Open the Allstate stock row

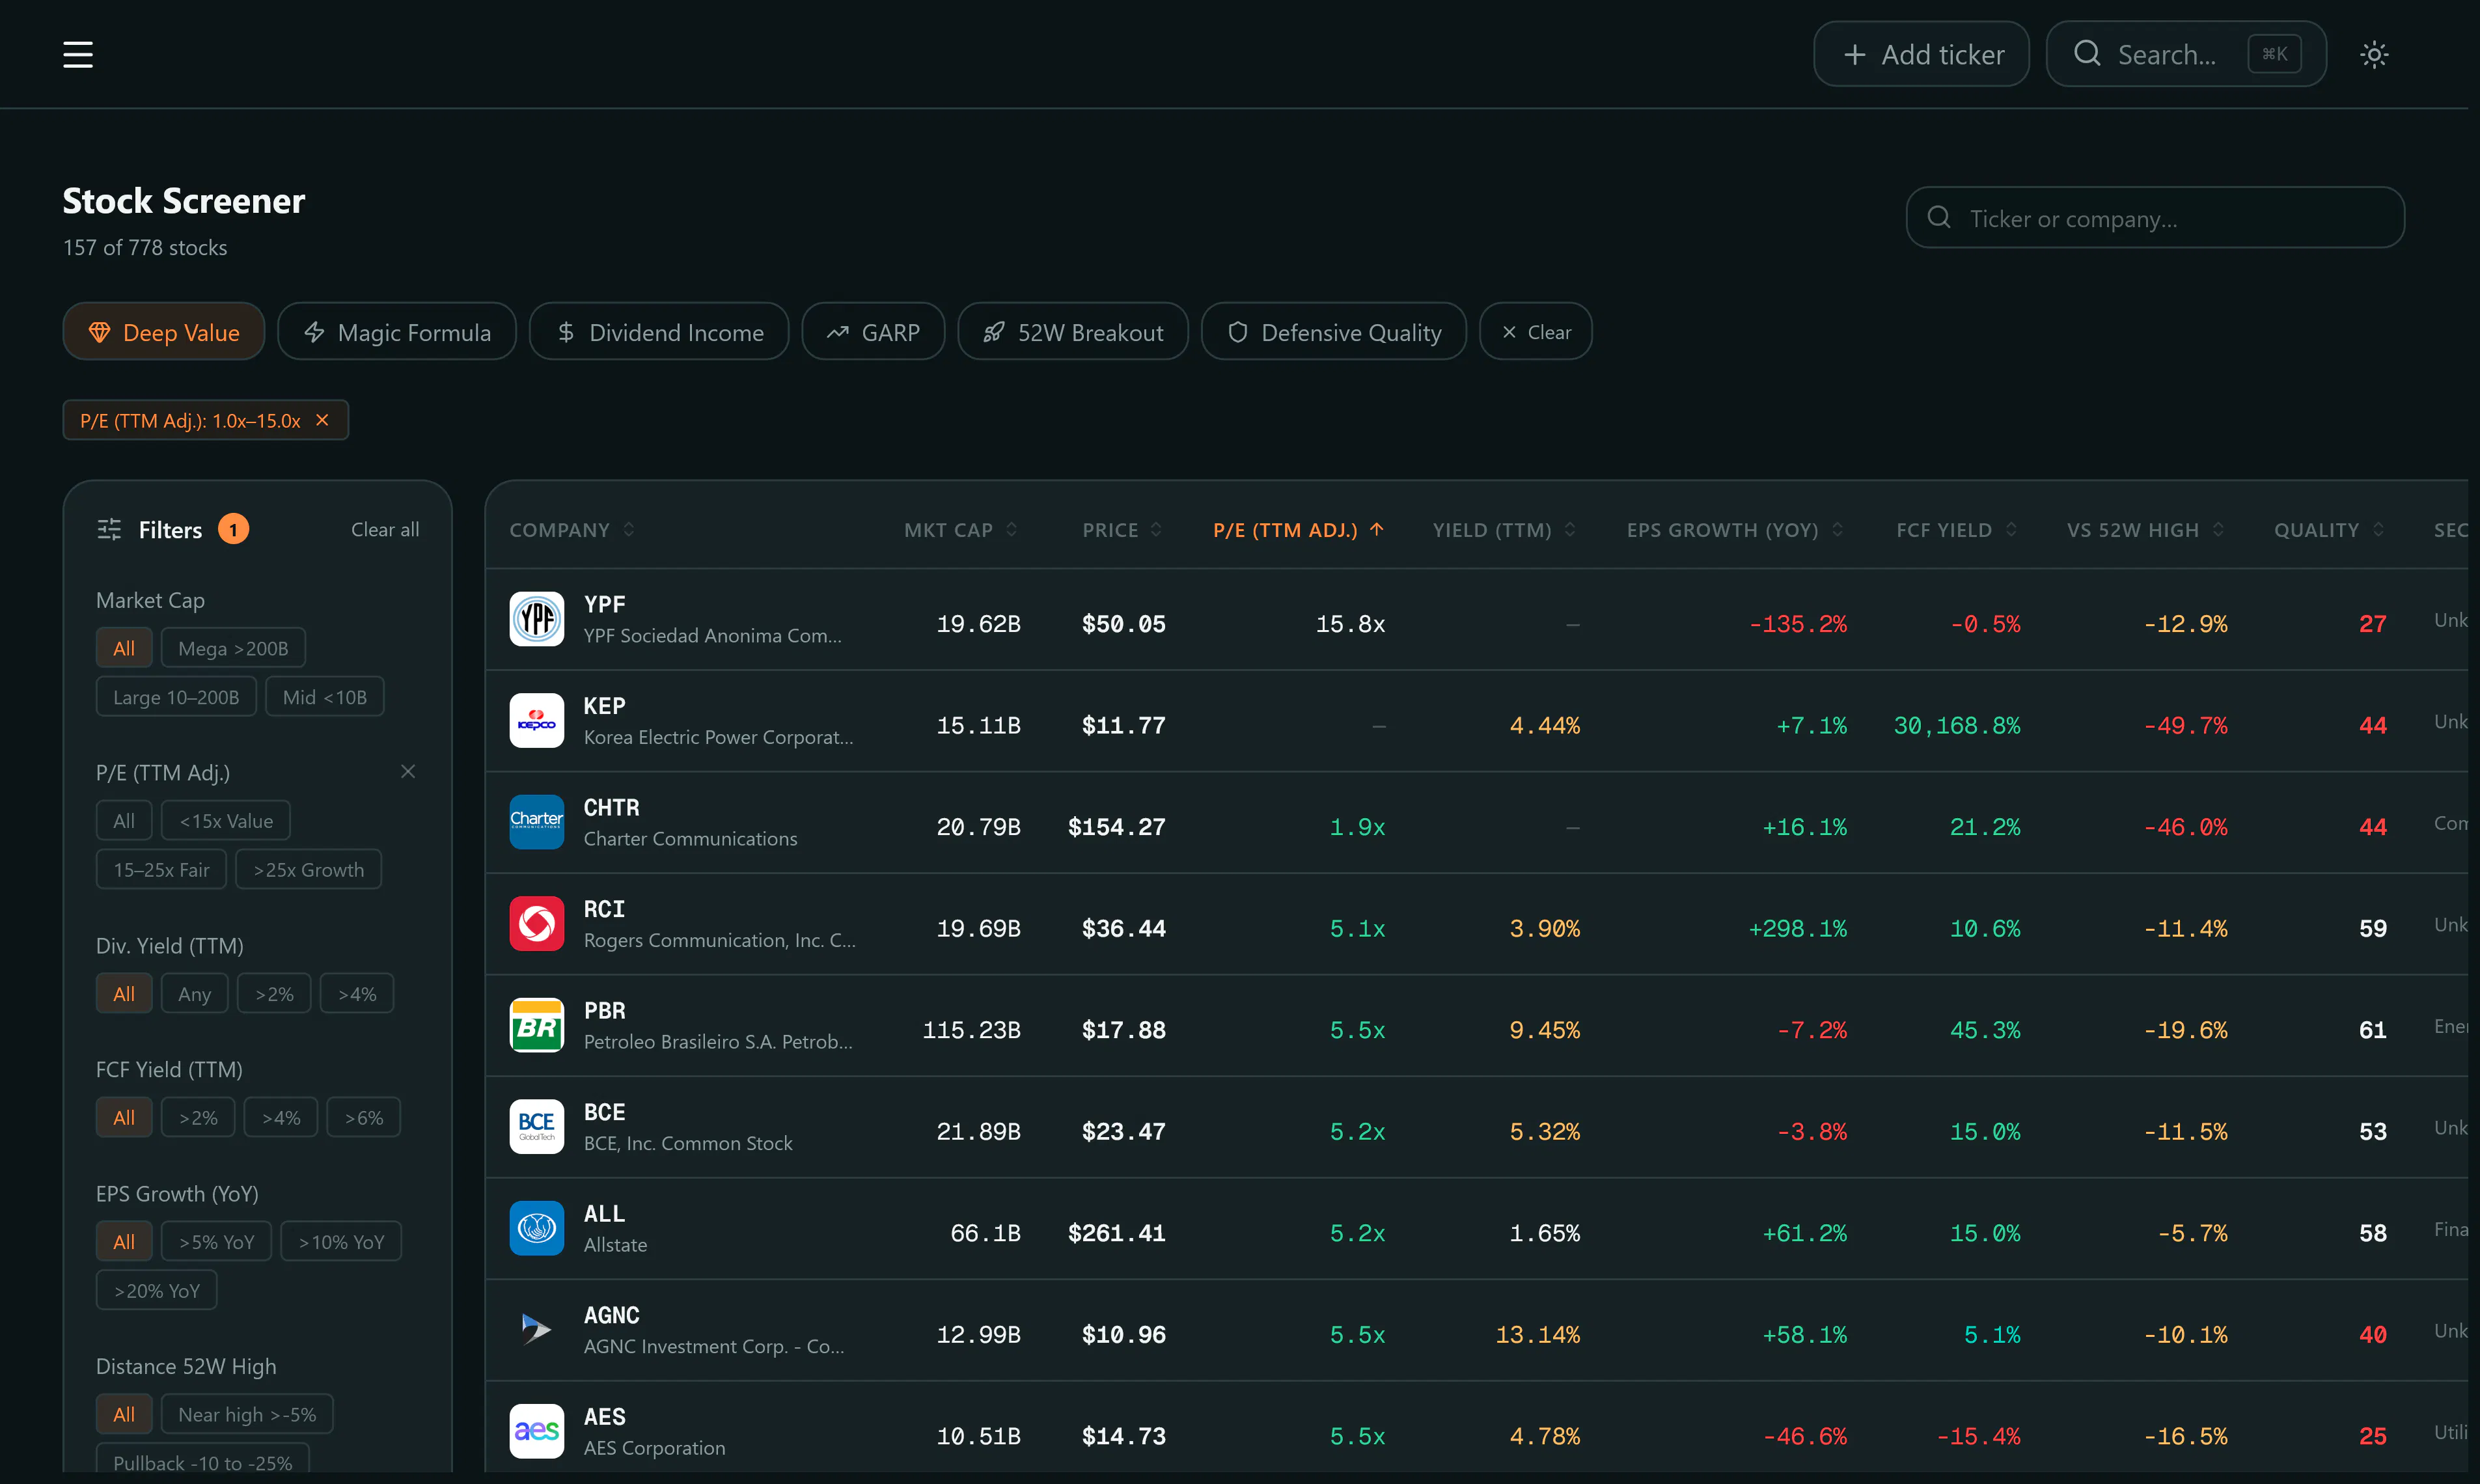[1476, 1229]
